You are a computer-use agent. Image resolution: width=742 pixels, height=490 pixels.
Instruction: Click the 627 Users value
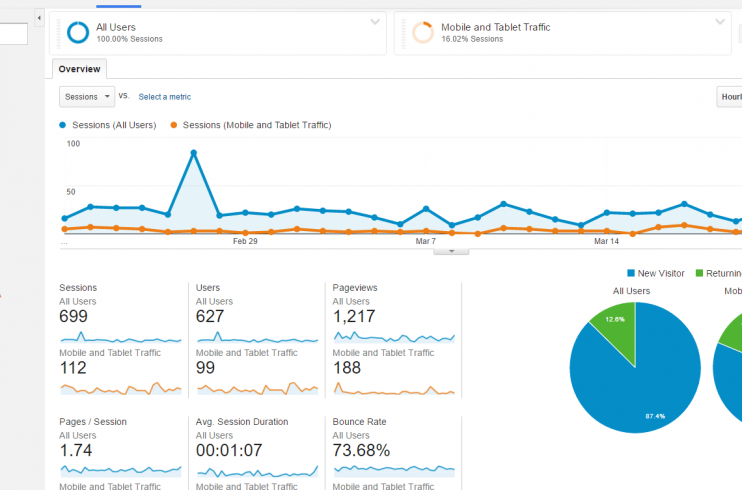click(x=210, y=316)
